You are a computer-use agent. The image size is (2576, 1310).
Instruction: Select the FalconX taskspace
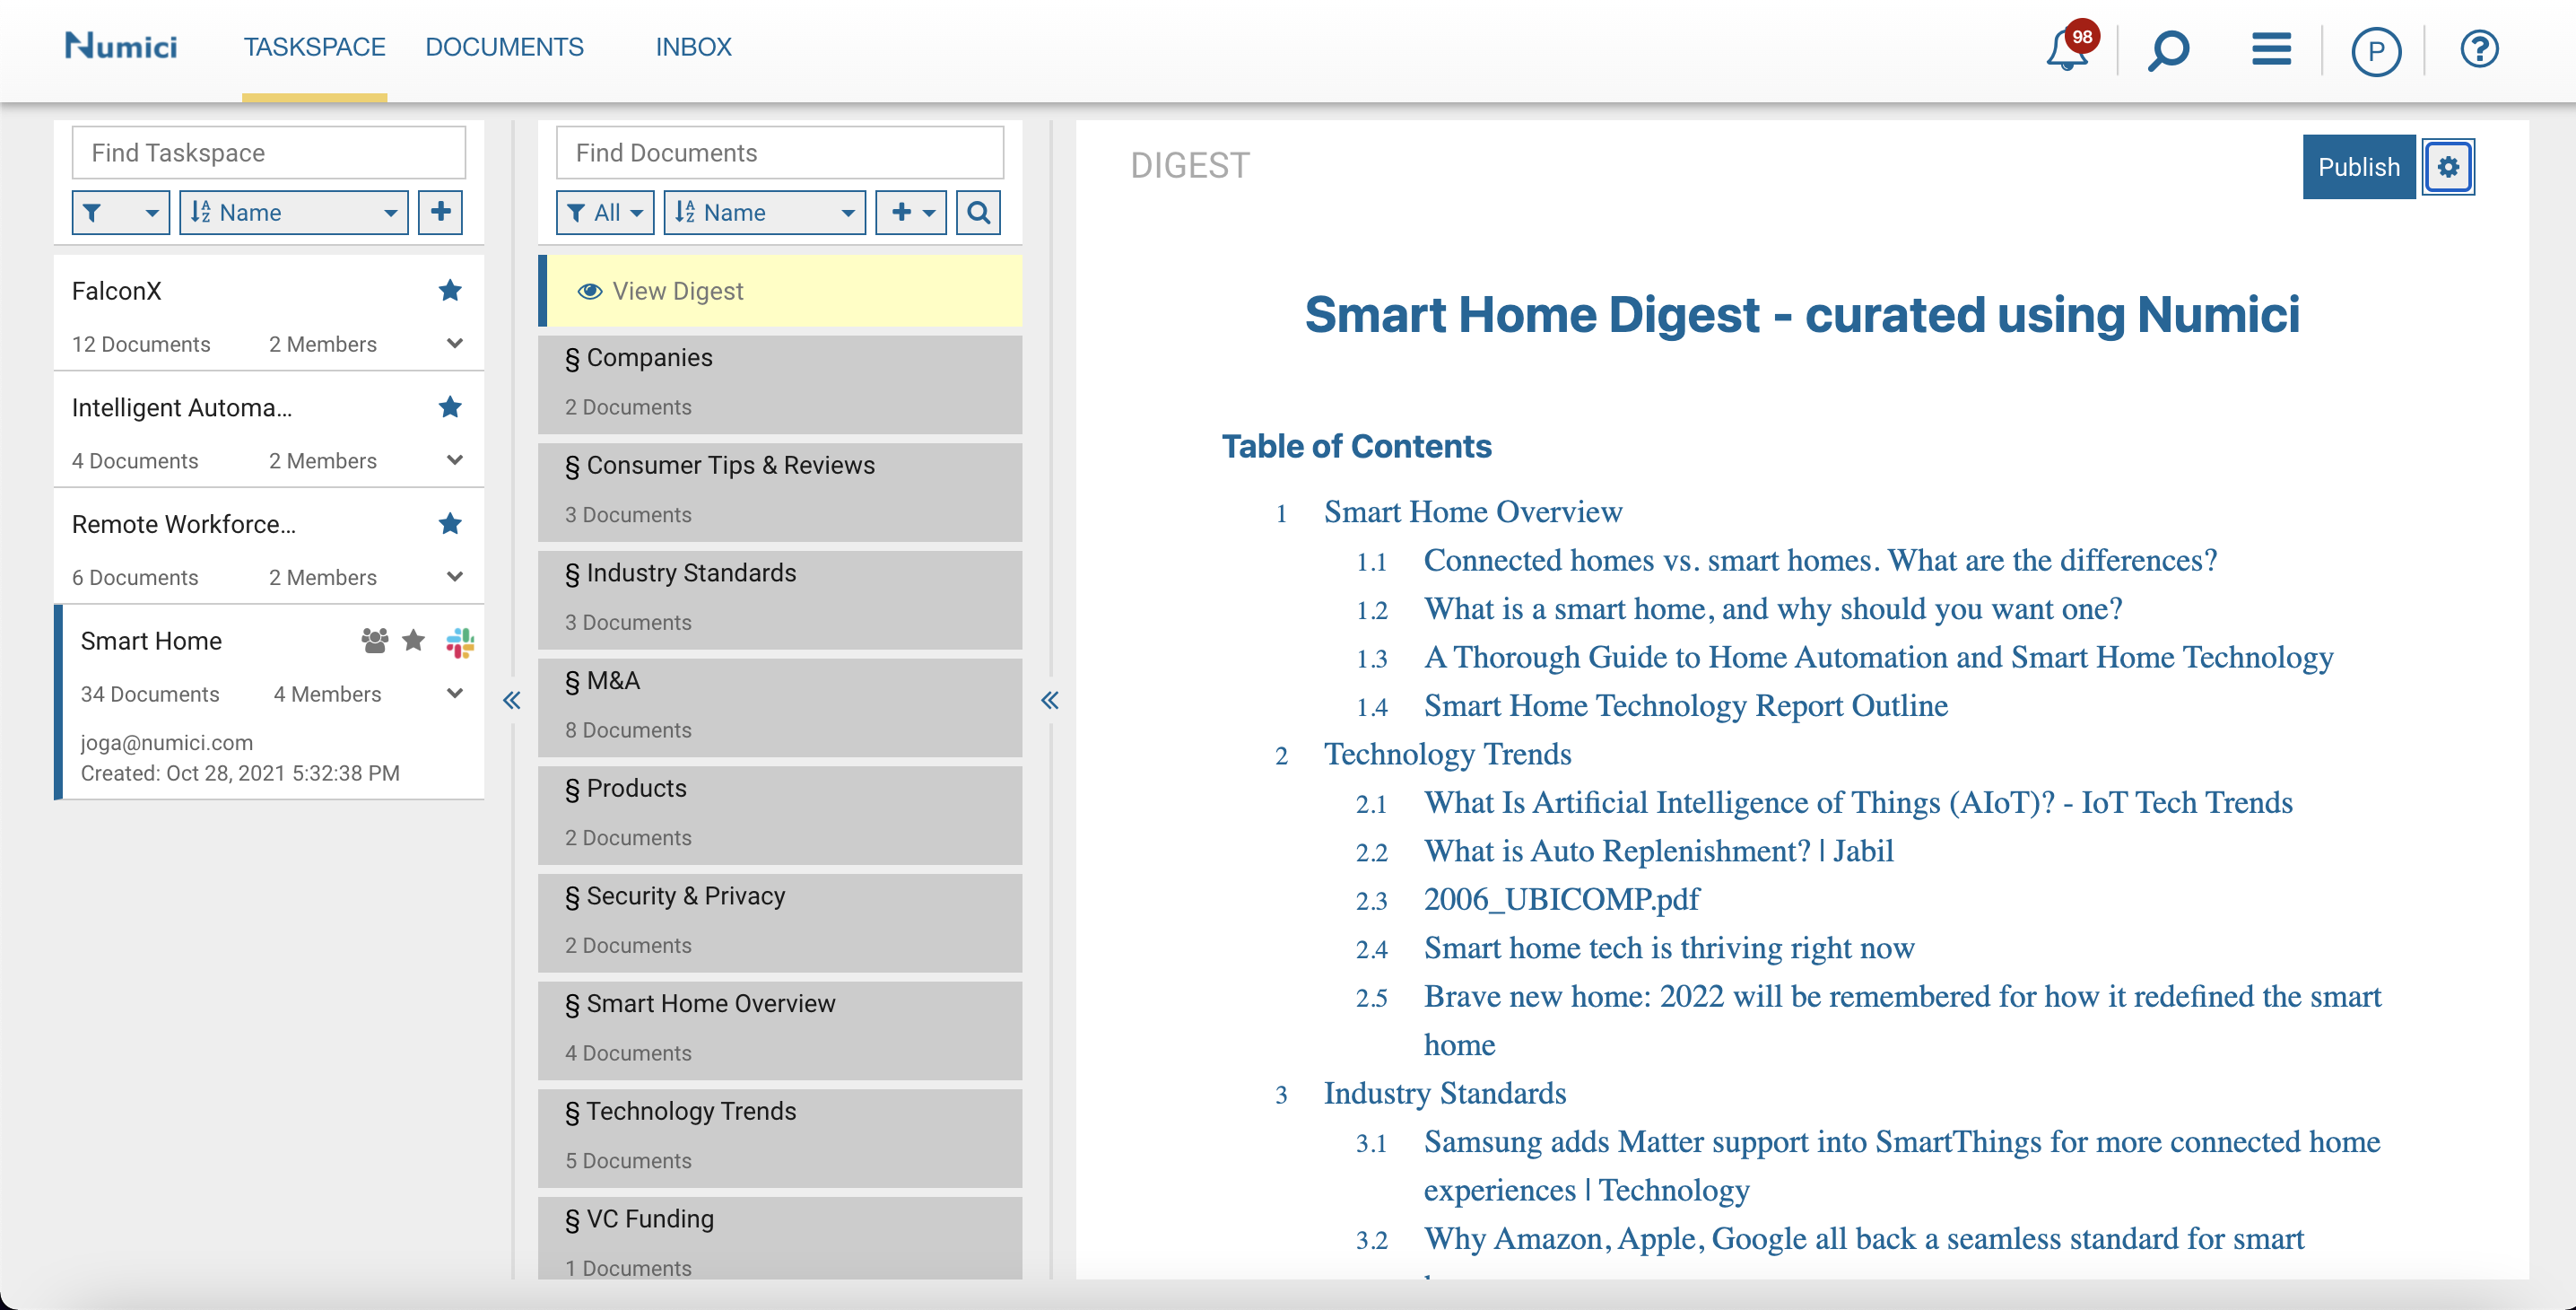(268, 314)
